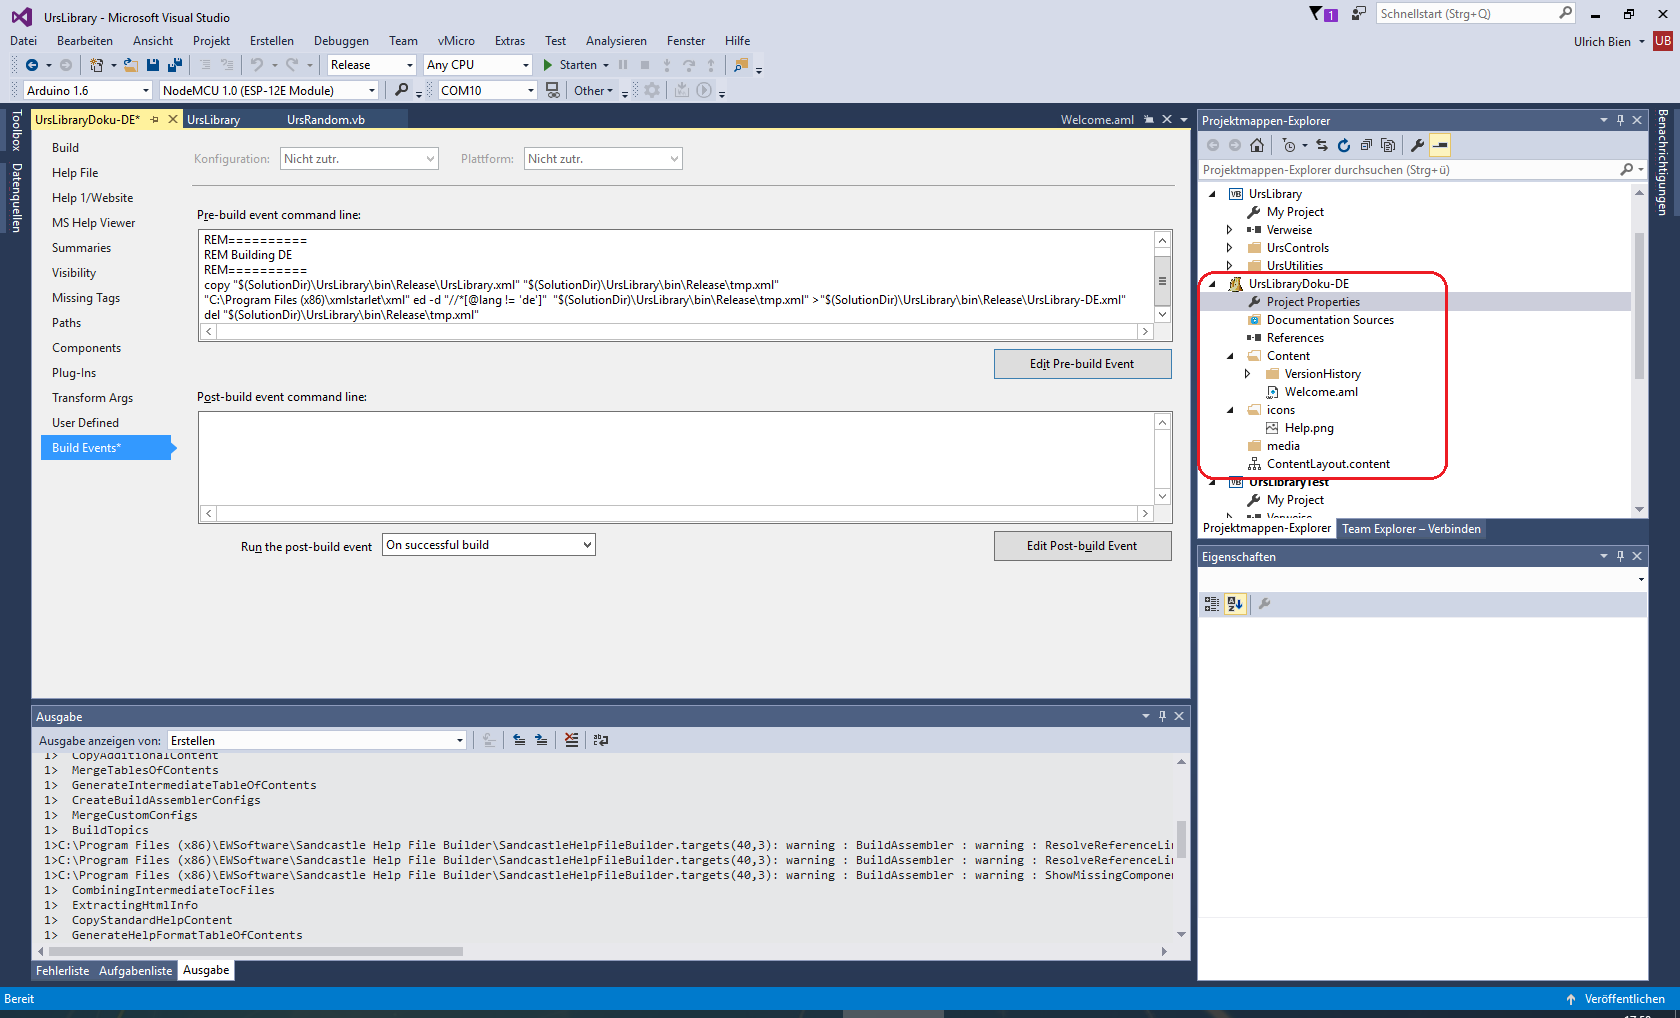This screenshot has height=1018, width=1680.
Task: Click the Ausgabe vertical scrollbar thumb
Action: pos(1181,840)
